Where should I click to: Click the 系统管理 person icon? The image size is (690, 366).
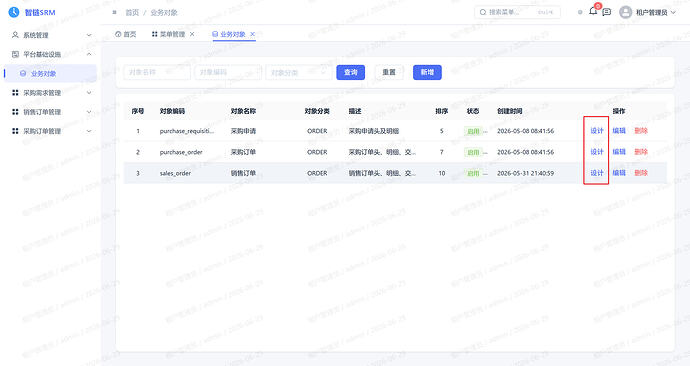click(x=15, y=35)
